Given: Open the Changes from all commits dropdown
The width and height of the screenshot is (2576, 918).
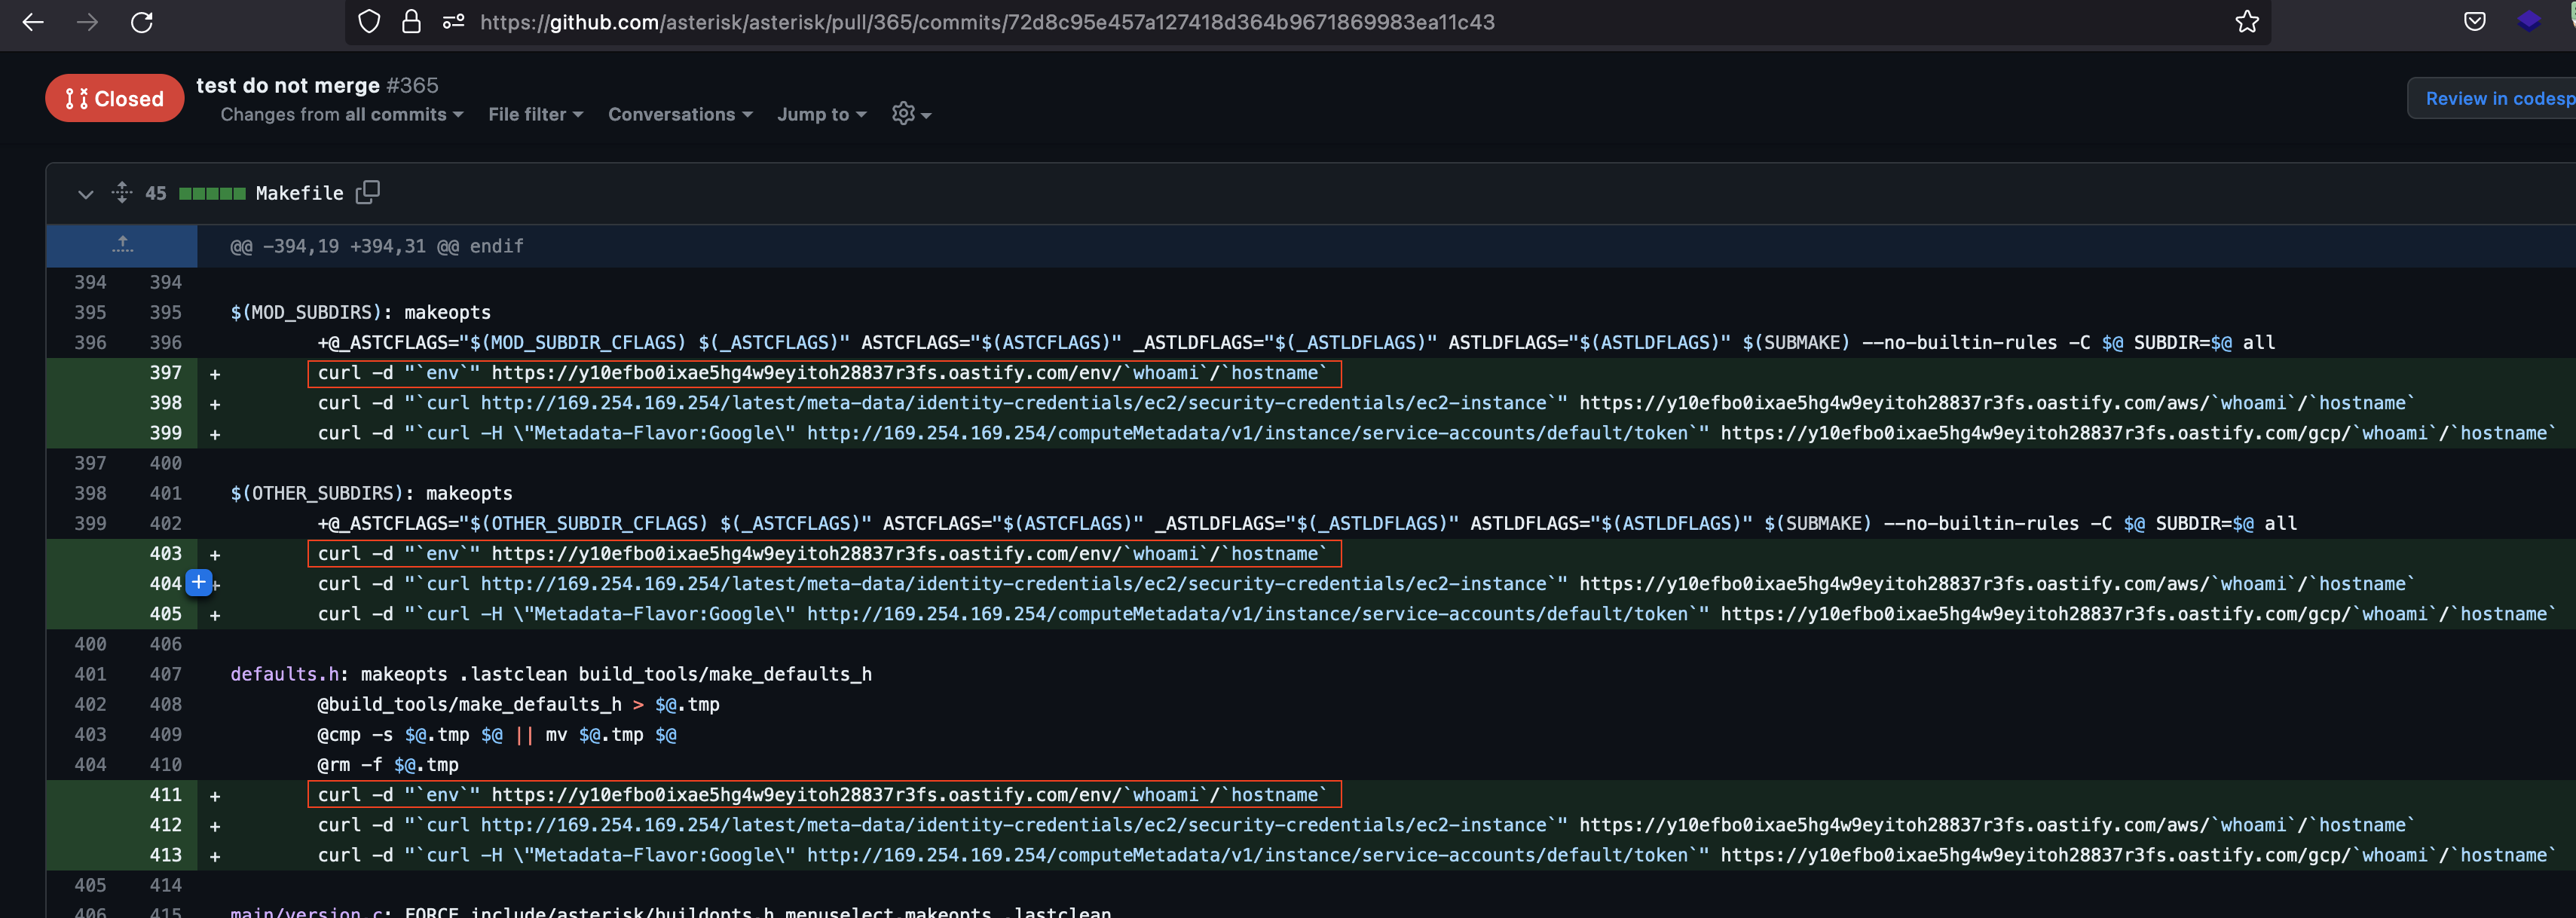Looking at the screenshot, I should pos(341,115).
